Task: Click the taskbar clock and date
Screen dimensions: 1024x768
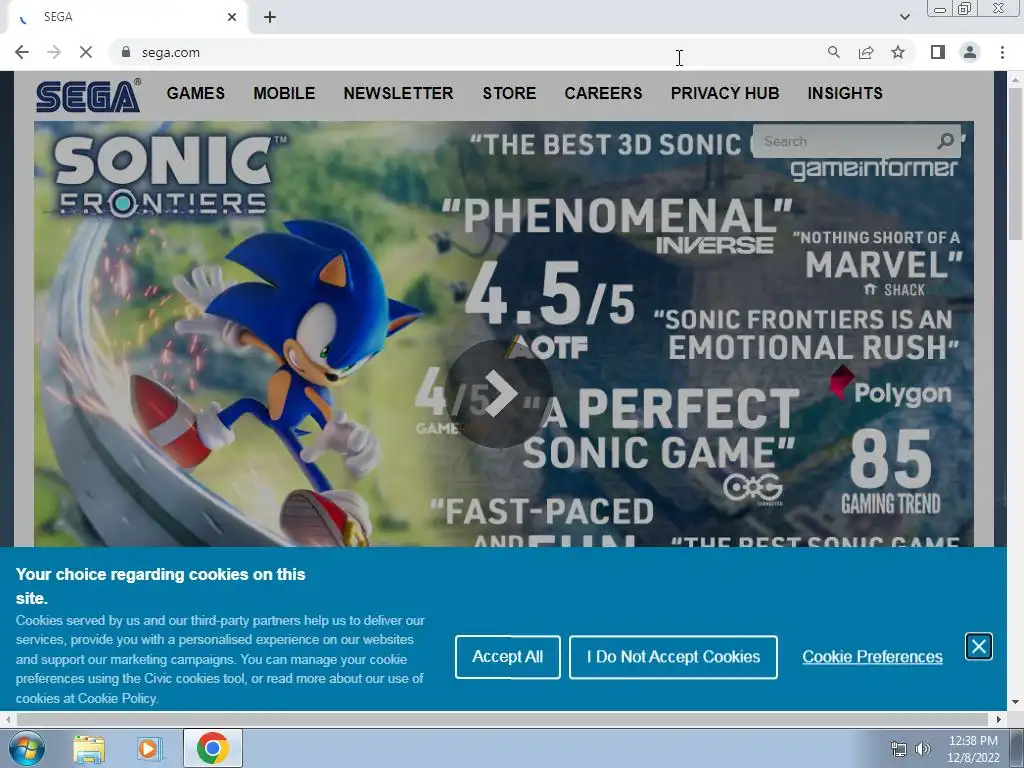Action: (973, 748)
